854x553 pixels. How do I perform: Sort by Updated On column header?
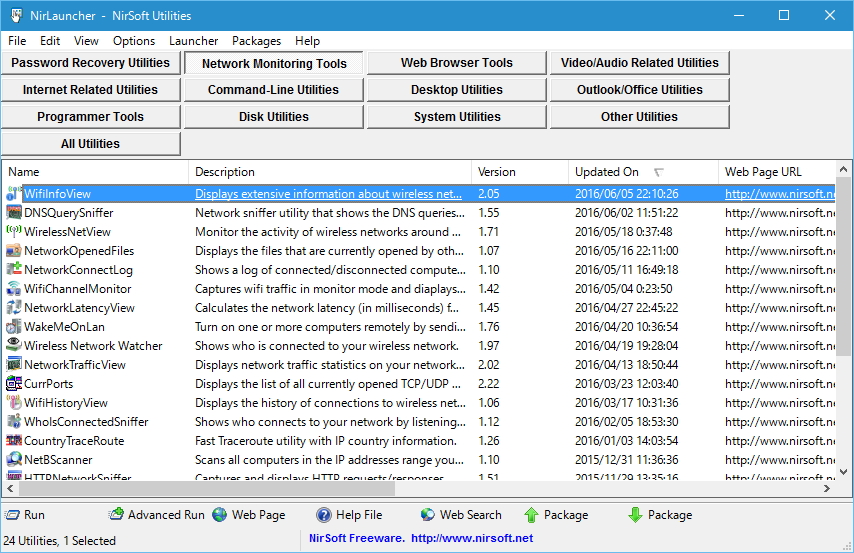click(644, 172)
